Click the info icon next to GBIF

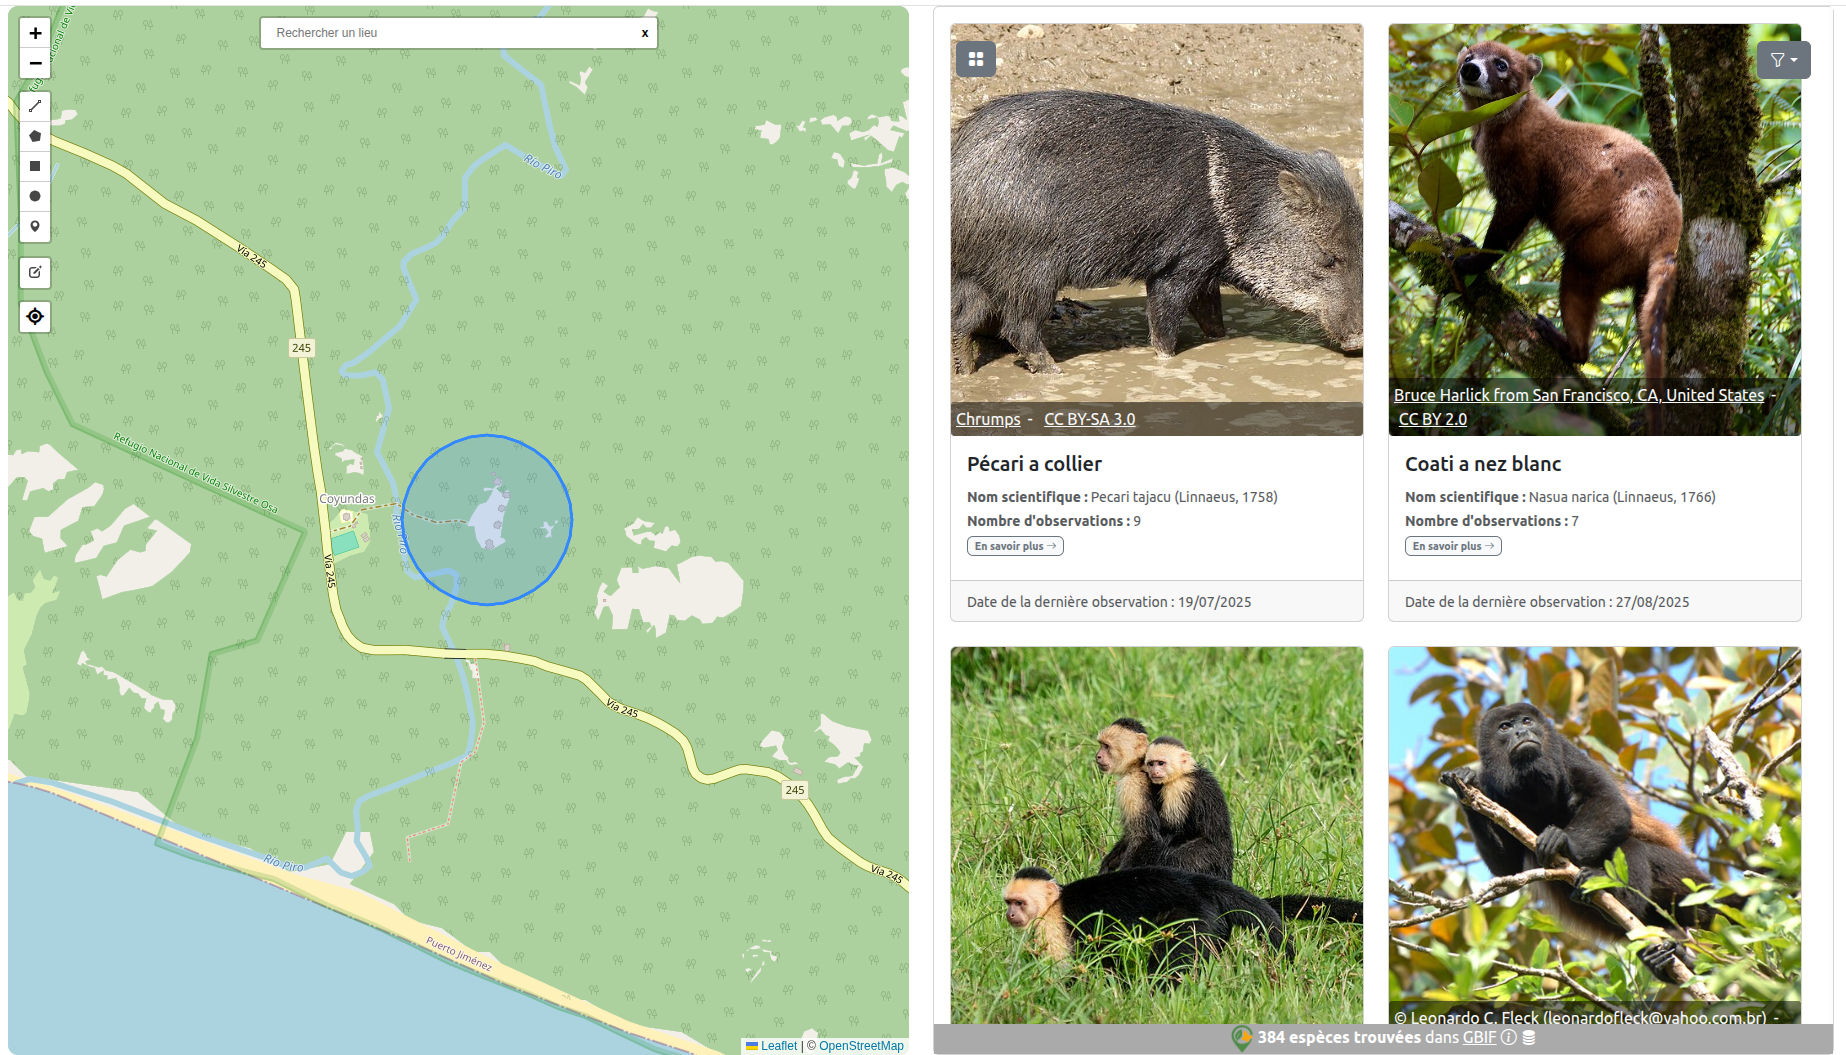pyautogui.click(x=1508, y=1037)
